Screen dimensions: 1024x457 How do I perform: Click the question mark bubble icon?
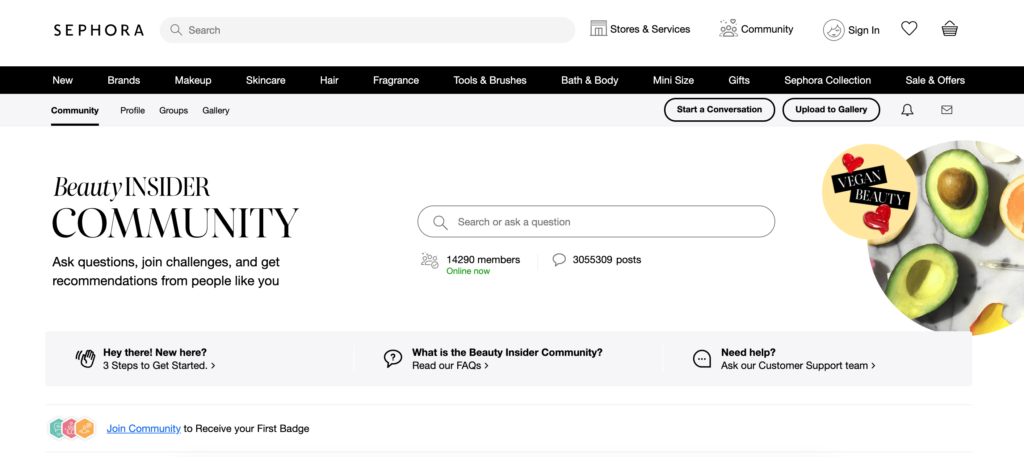[x=392, y=358]
